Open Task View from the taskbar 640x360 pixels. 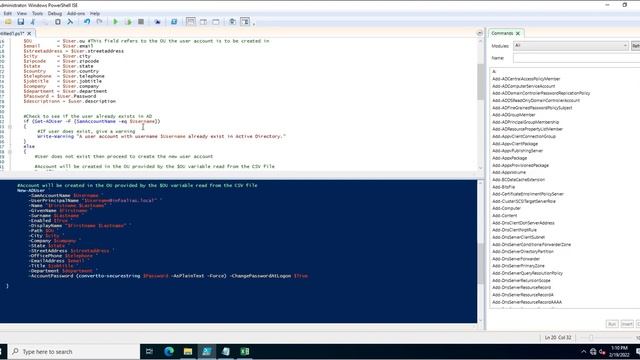(x=149, y=351)
